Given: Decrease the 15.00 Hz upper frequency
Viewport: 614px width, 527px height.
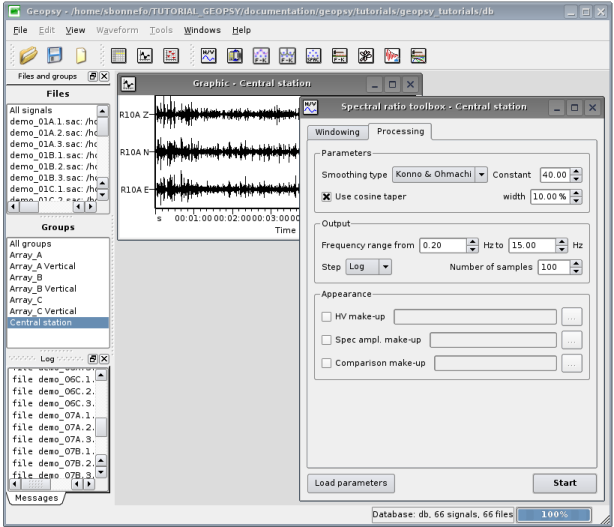Looking at the screenshot, I should tap(562, 249).
